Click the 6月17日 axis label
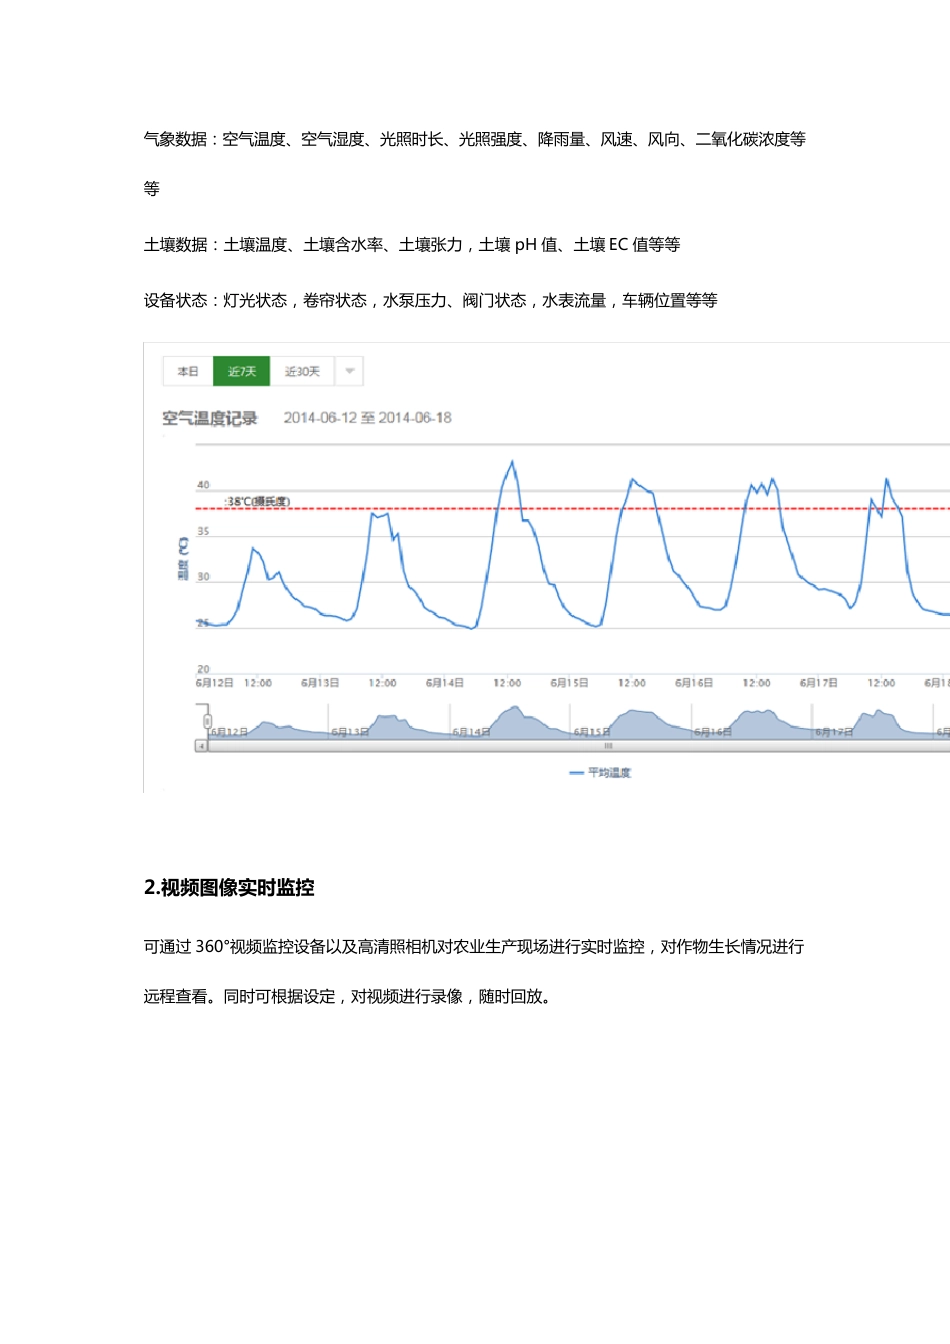Image resolution: width=950 pixels, height=1344 pixels. tap(819, 683)
